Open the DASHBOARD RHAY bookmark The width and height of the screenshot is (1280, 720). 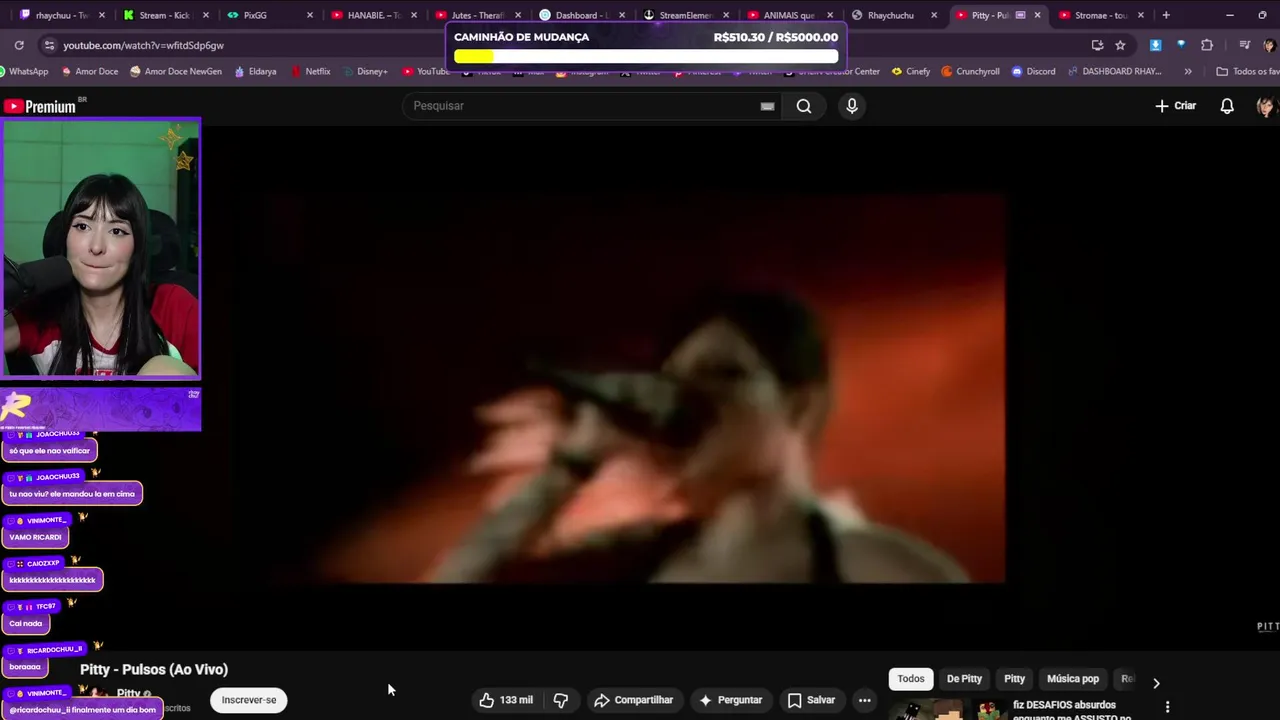[x=1115, y=71]
